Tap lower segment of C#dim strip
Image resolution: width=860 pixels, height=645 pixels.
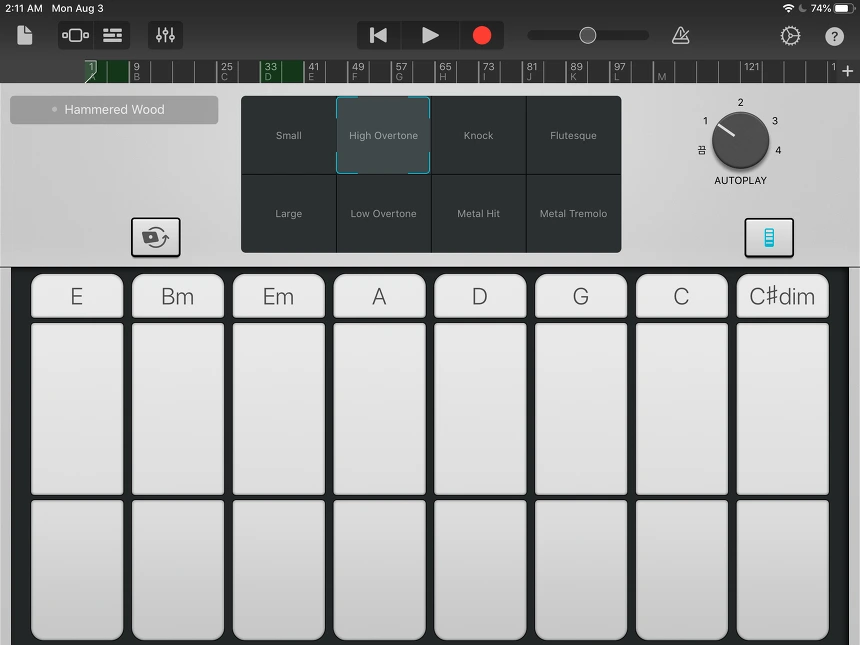tap(783, 569)
